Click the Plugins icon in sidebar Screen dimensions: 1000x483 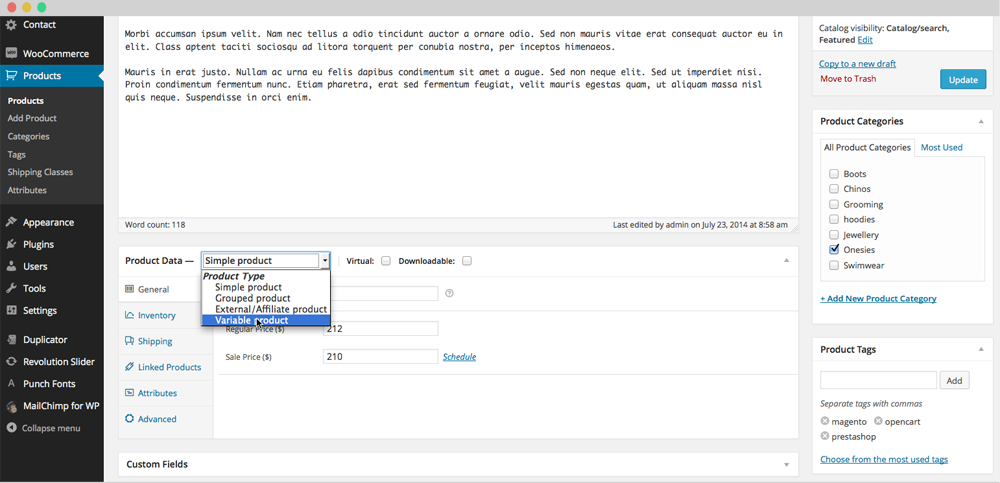coord(11,244)
